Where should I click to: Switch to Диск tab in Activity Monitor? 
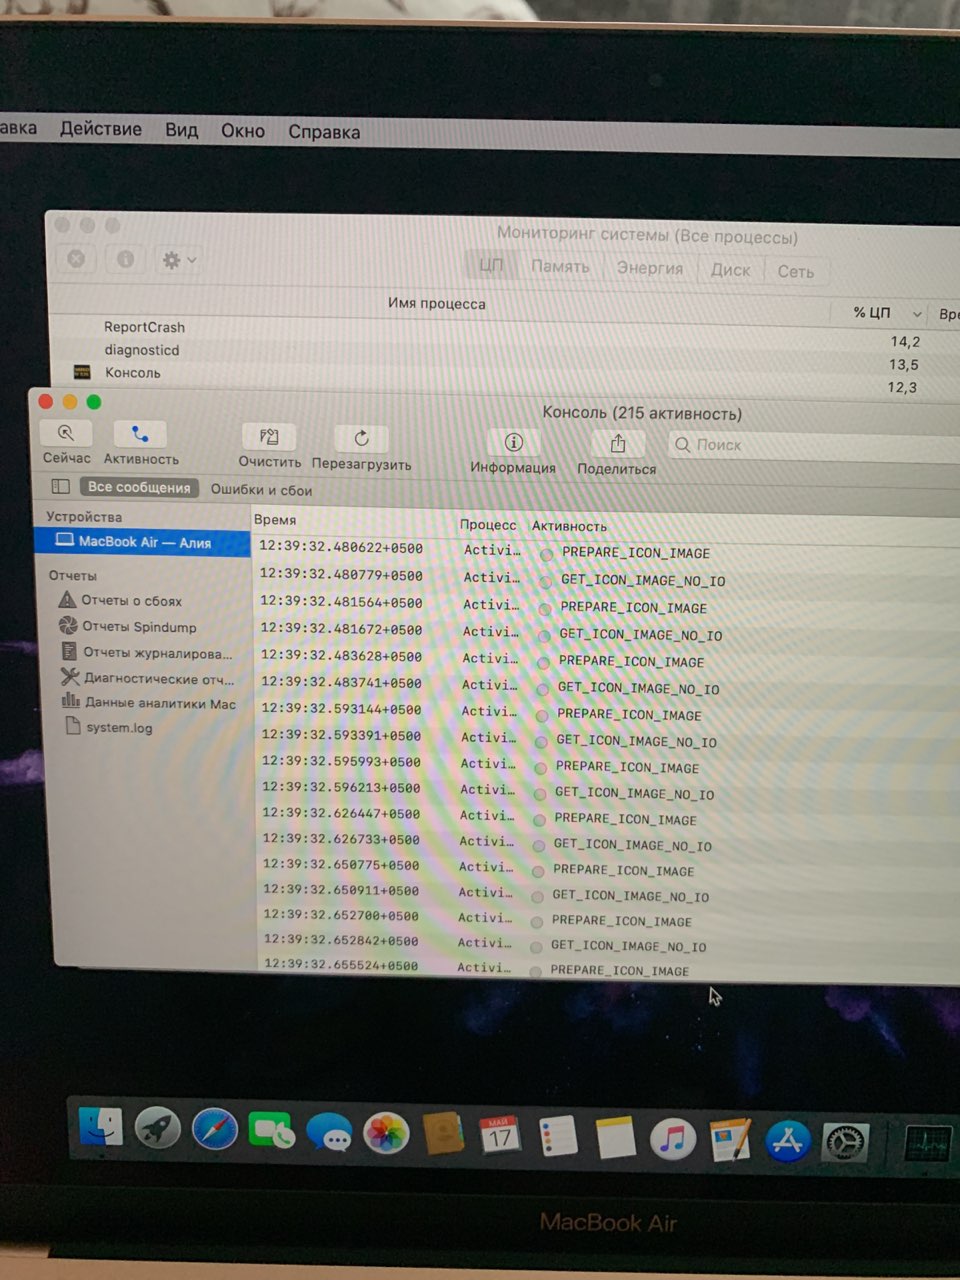point(730,270)
